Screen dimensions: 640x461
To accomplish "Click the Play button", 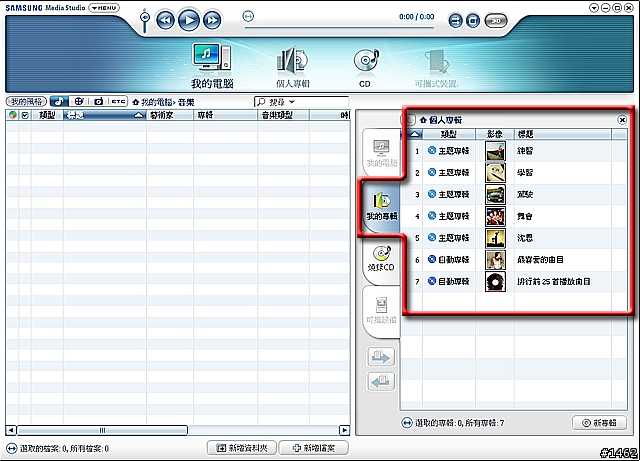I will (x=189, y=20).
